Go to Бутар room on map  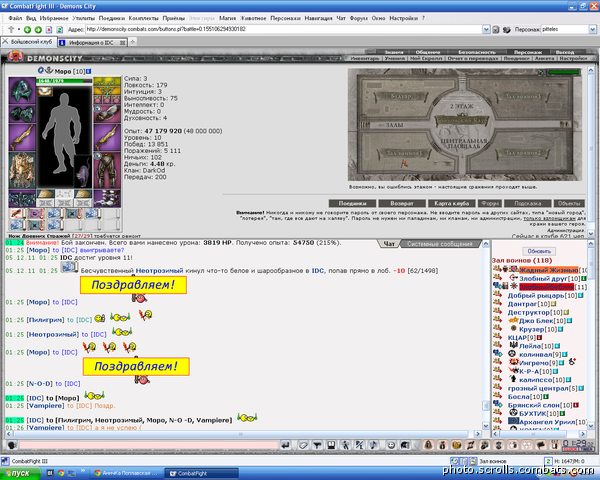[401, 96]
